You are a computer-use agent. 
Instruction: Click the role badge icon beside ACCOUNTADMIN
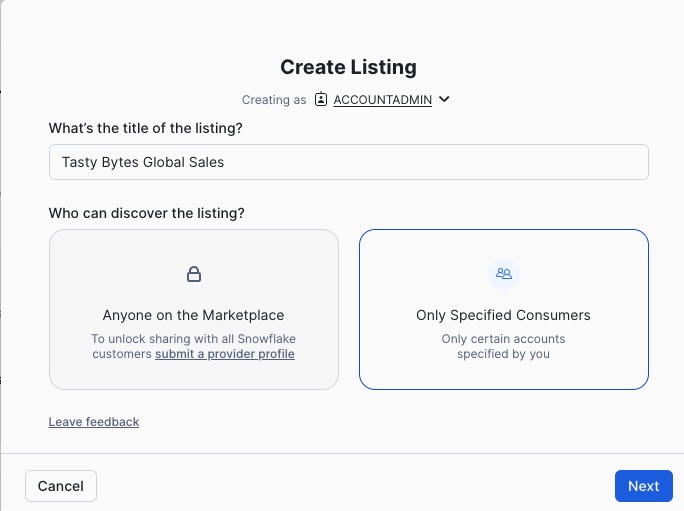pyautogui.click(x=321, y=99)
